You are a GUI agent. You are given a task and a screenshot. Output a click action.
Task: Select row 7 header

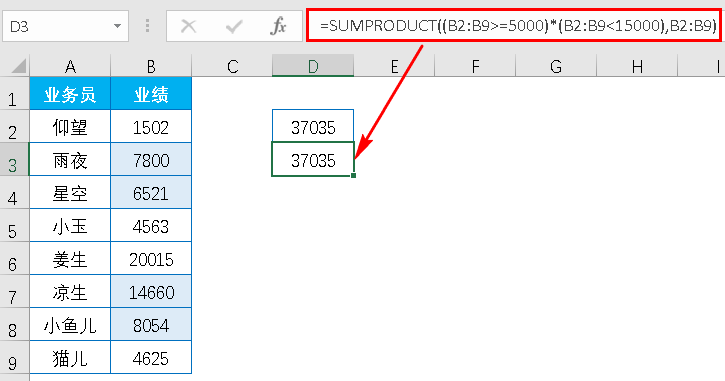pyautogui.click(x=14, y=291)
